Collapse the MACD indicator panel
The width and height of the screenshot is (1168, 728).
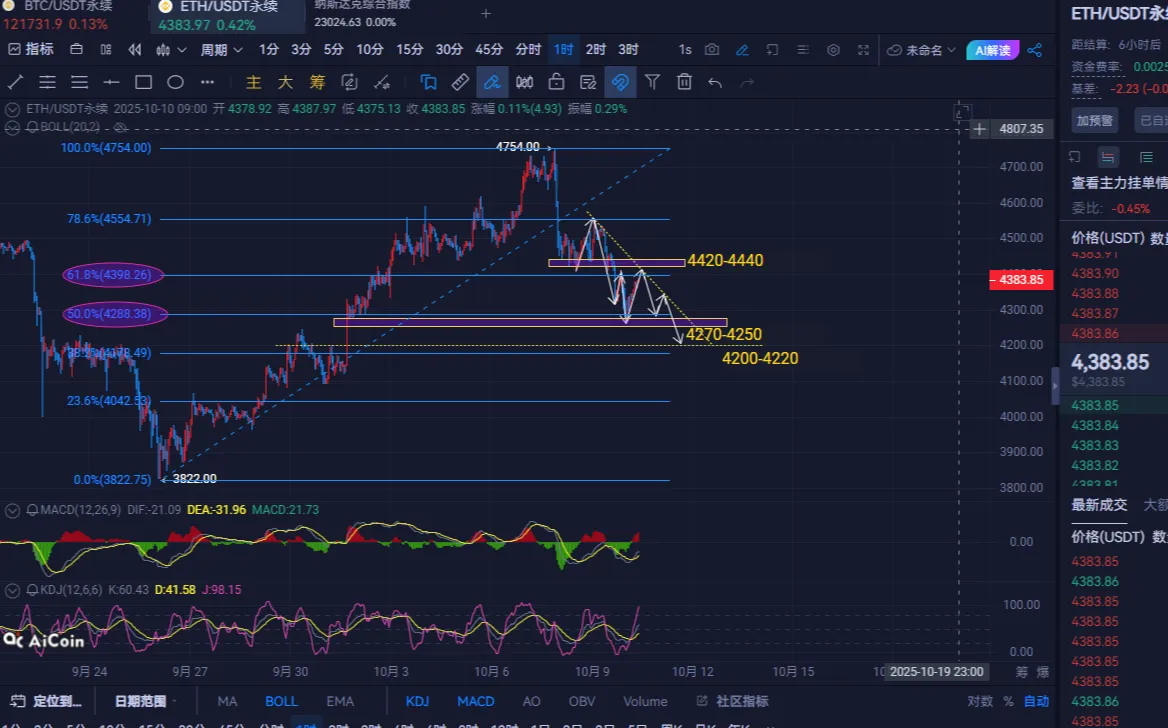pyautogui.click(x=12, y=510)
